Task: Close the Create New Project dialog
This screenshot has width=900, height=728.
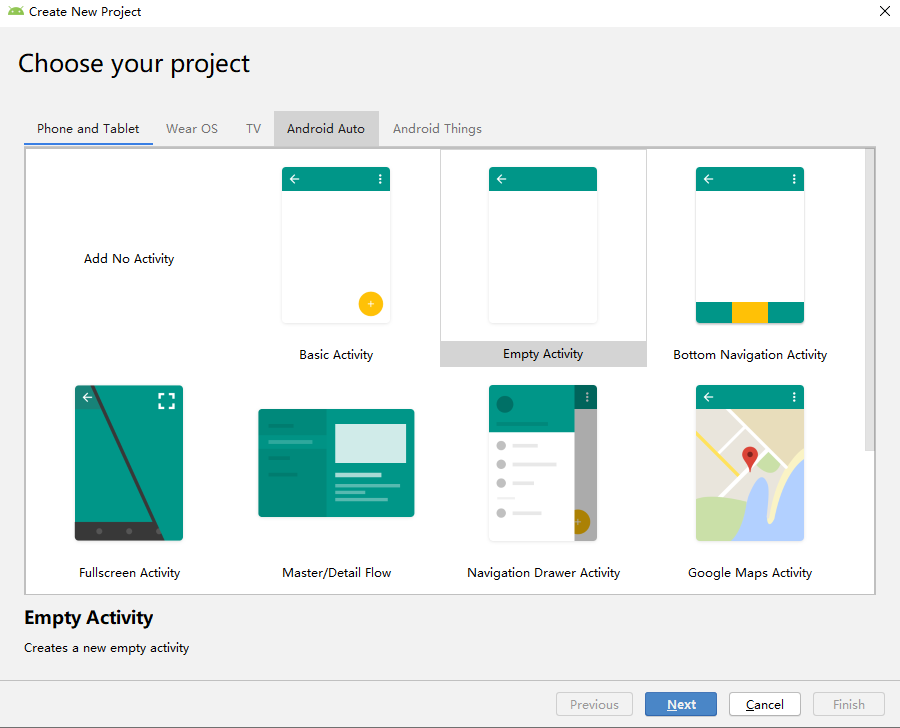Action: (x=885, y=11)
